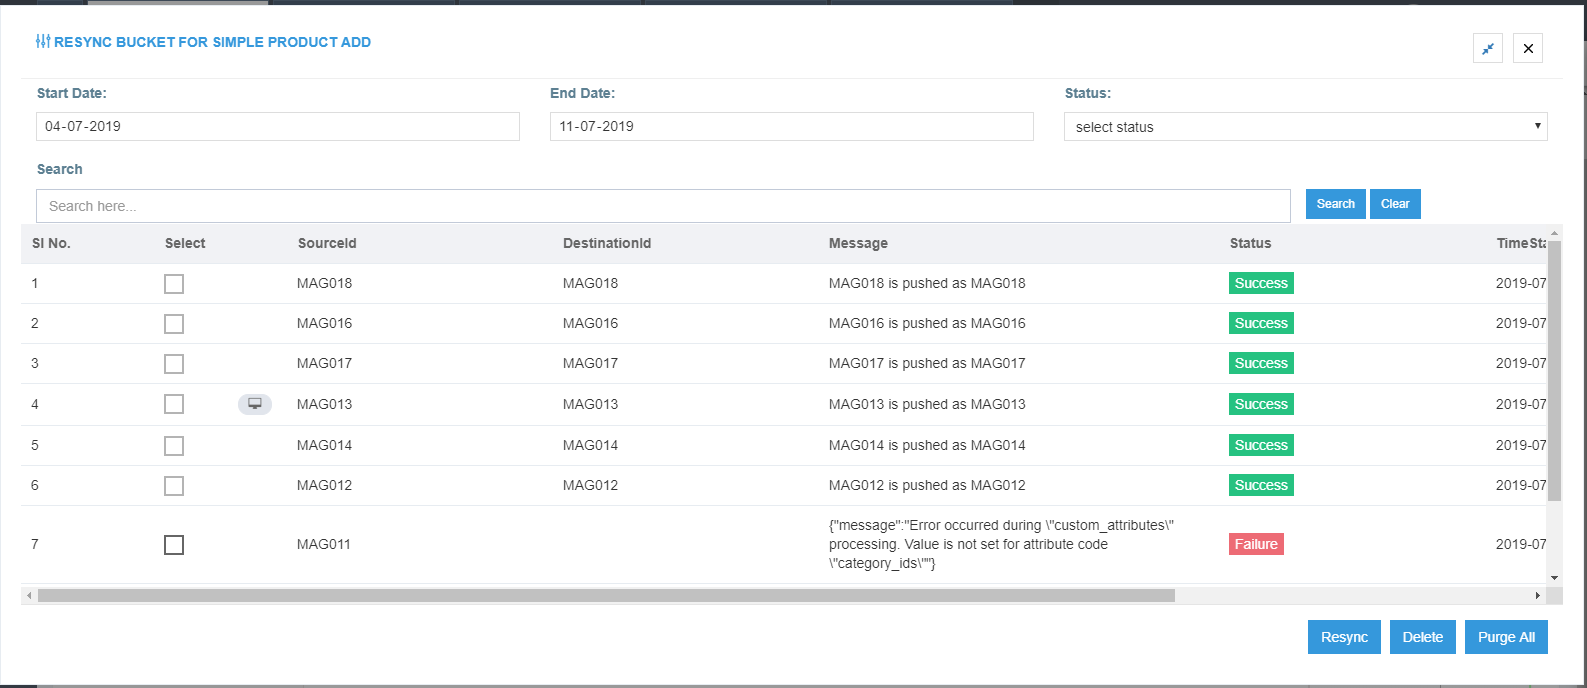Click the Delete button
The image size is (1587, 688).
1422,637
